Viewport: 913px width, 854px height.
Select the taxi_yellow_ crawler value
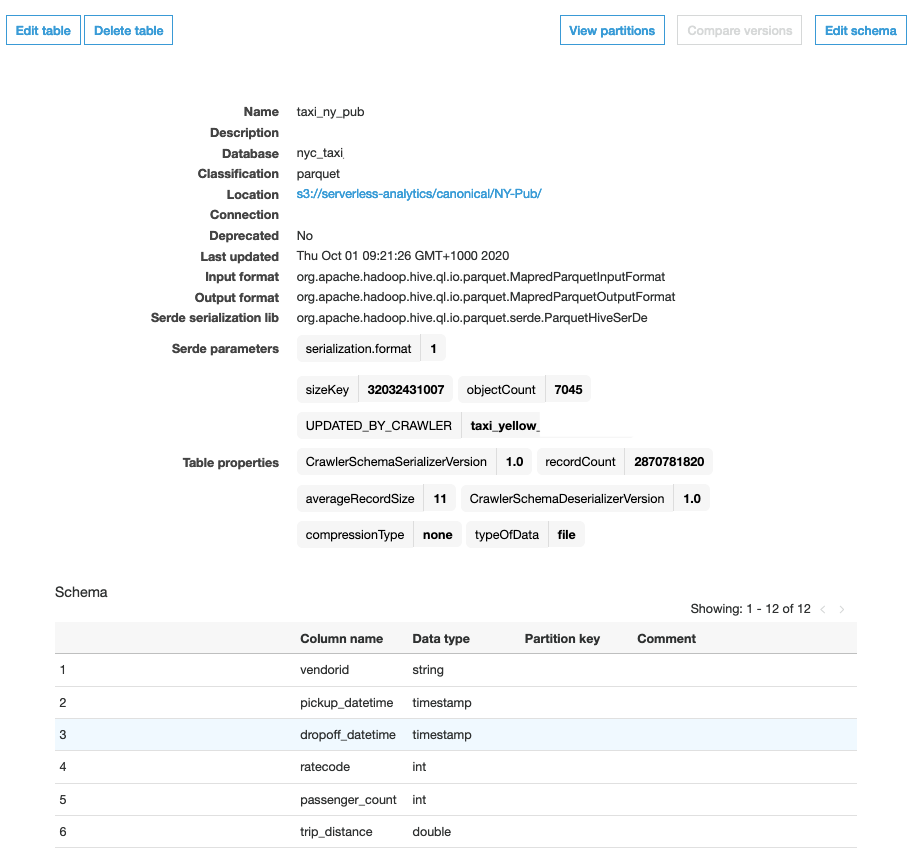point(505,426)
